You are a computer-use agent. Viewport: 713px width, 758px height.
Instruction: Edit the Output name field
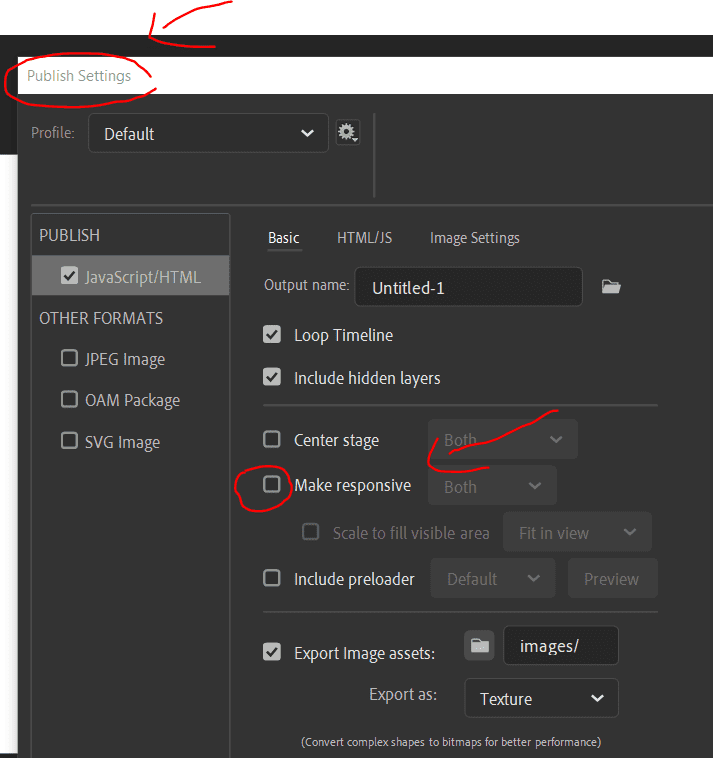pos(468,287)
